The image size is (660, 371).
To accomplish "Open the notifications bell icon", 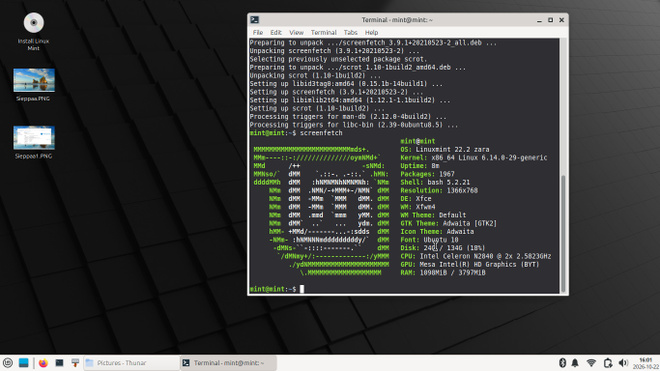I will [x=575, y=363].
